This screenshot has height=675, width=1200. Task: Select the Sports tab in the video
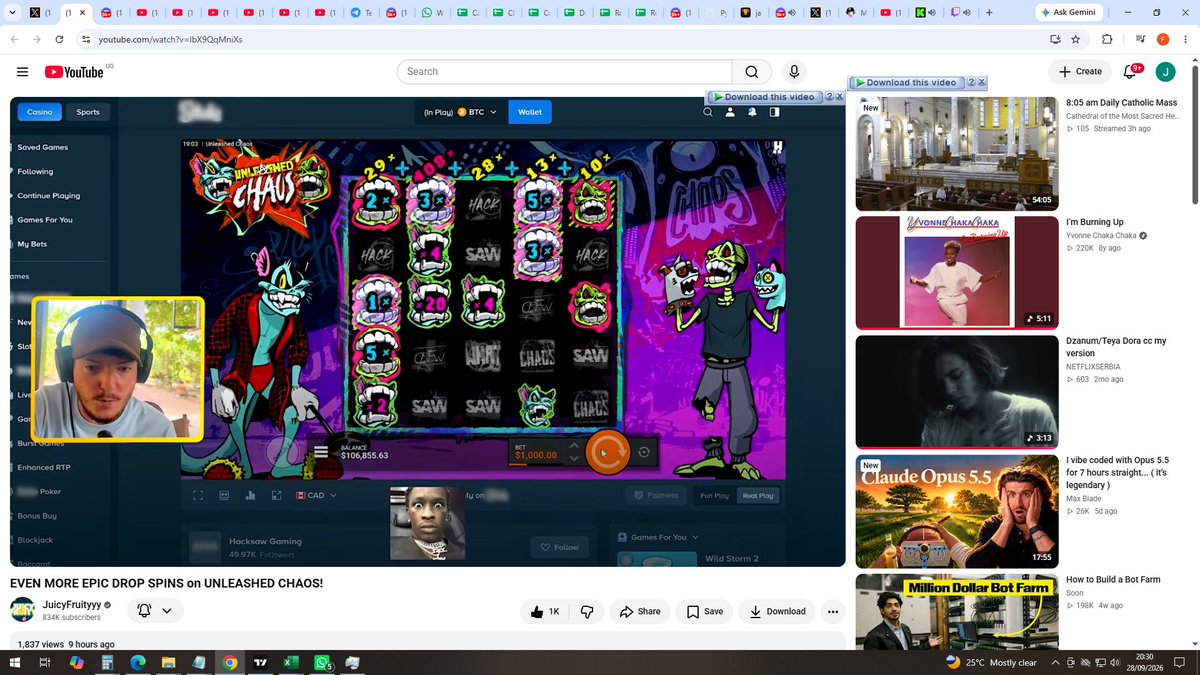[x=88, y=112]
